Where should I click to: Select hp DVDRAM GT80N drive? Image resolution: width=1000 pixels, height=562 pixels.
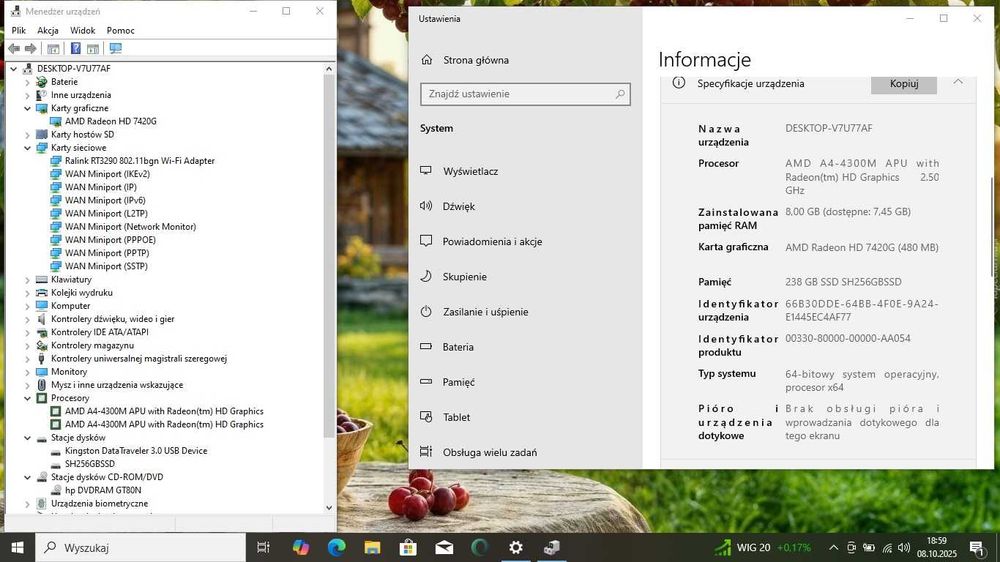coord(103,490)
